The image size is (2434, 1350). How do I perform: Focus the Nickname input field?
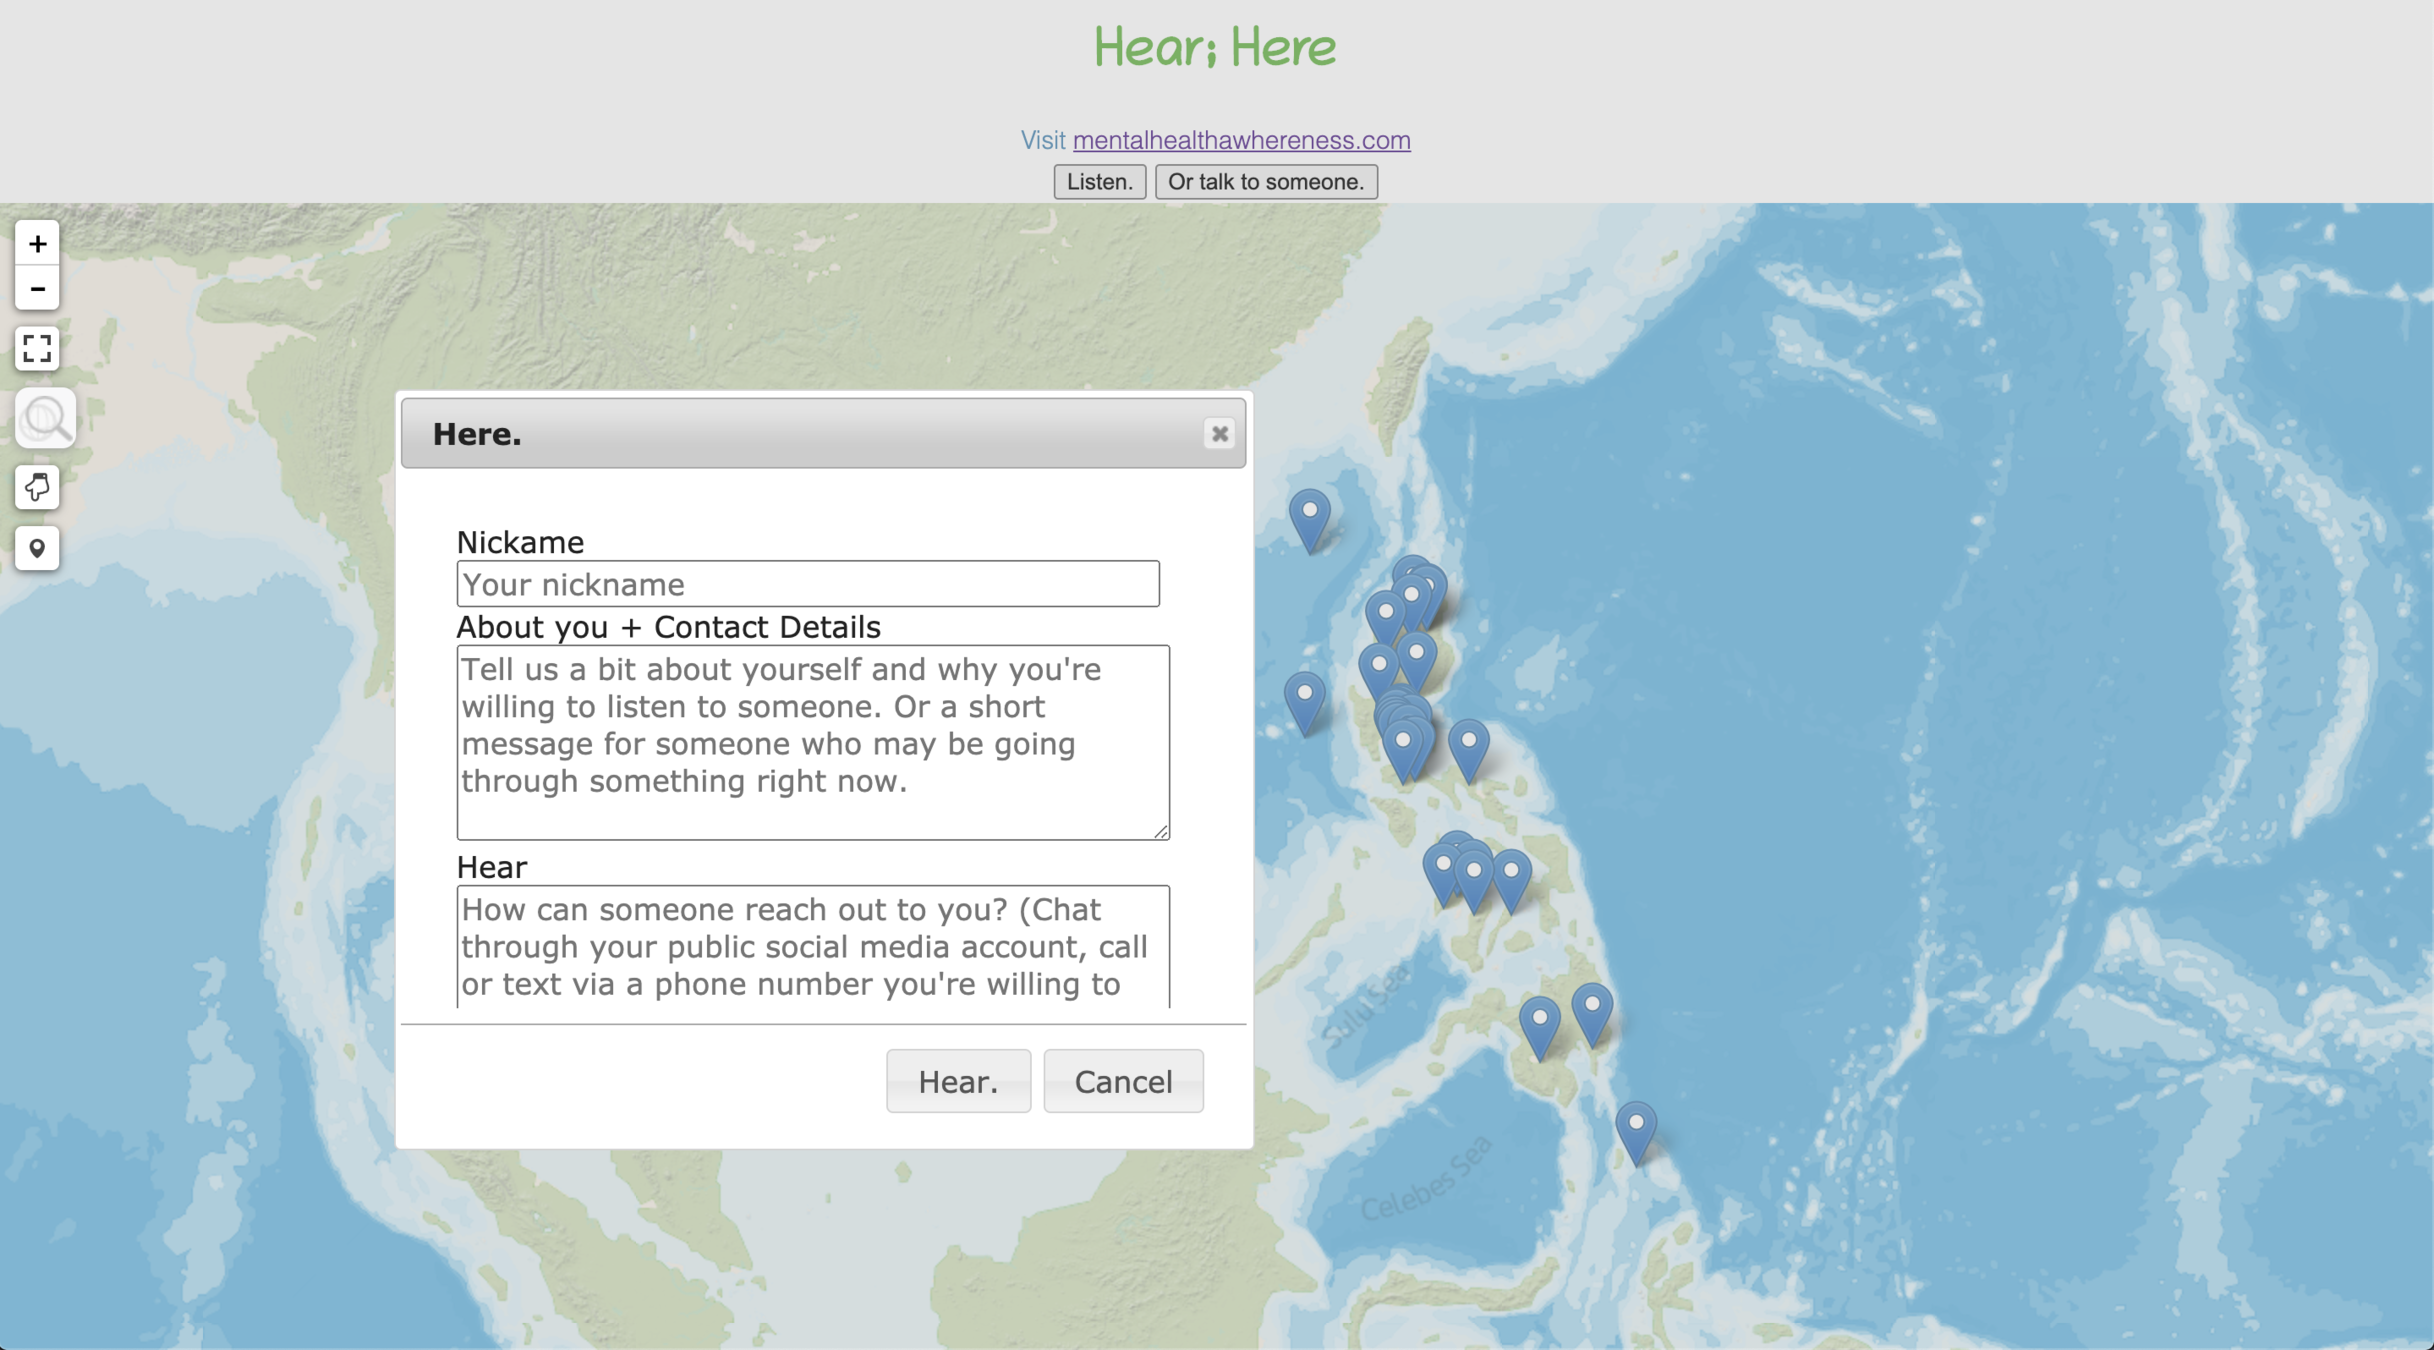(x=807, y=584)
